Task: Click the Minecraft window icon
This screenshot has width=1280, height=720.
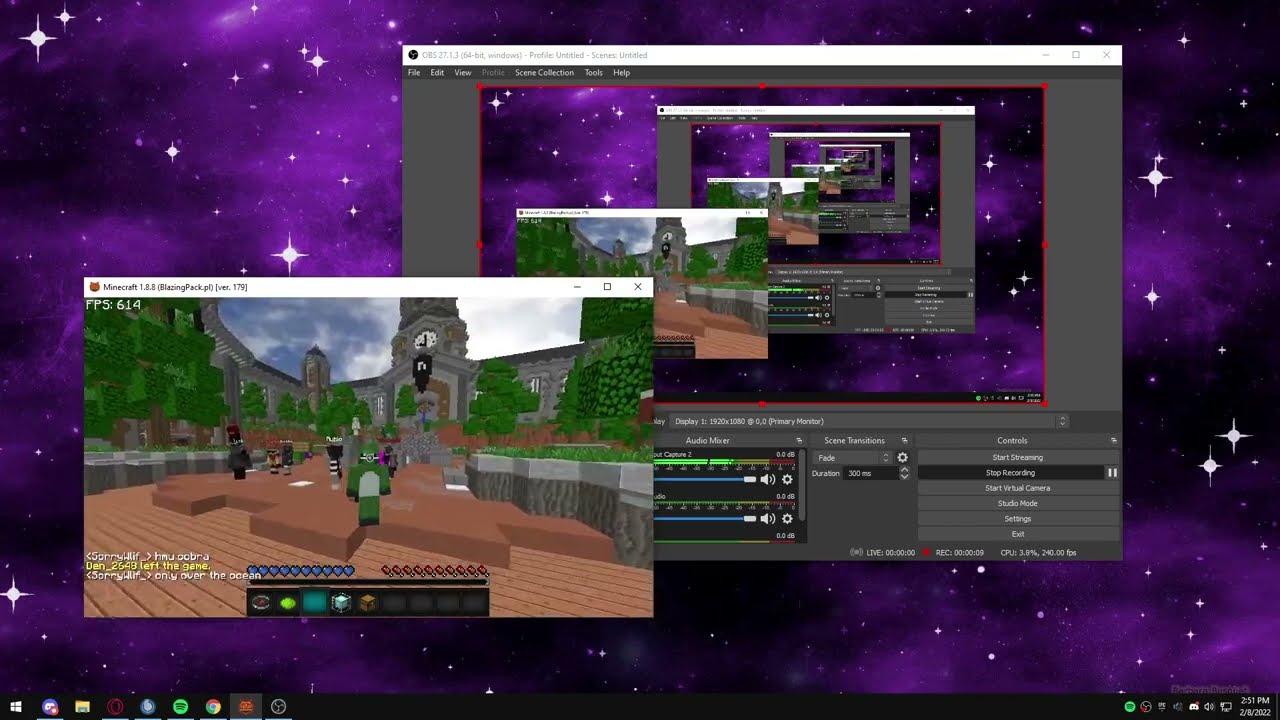Action: 95,287
